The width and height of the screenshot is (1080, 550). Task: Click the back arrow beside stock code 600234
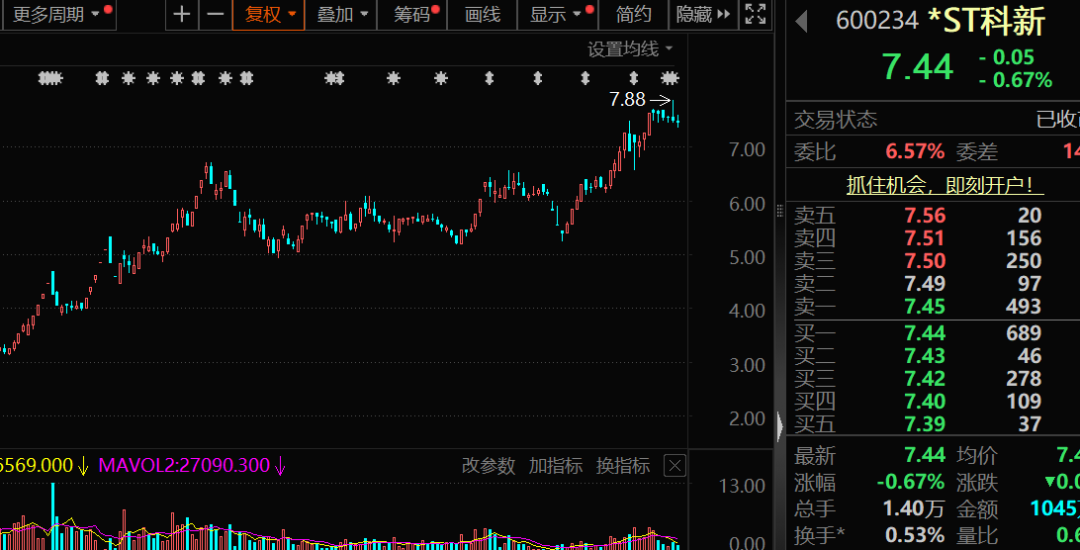(x=802, y=21)
